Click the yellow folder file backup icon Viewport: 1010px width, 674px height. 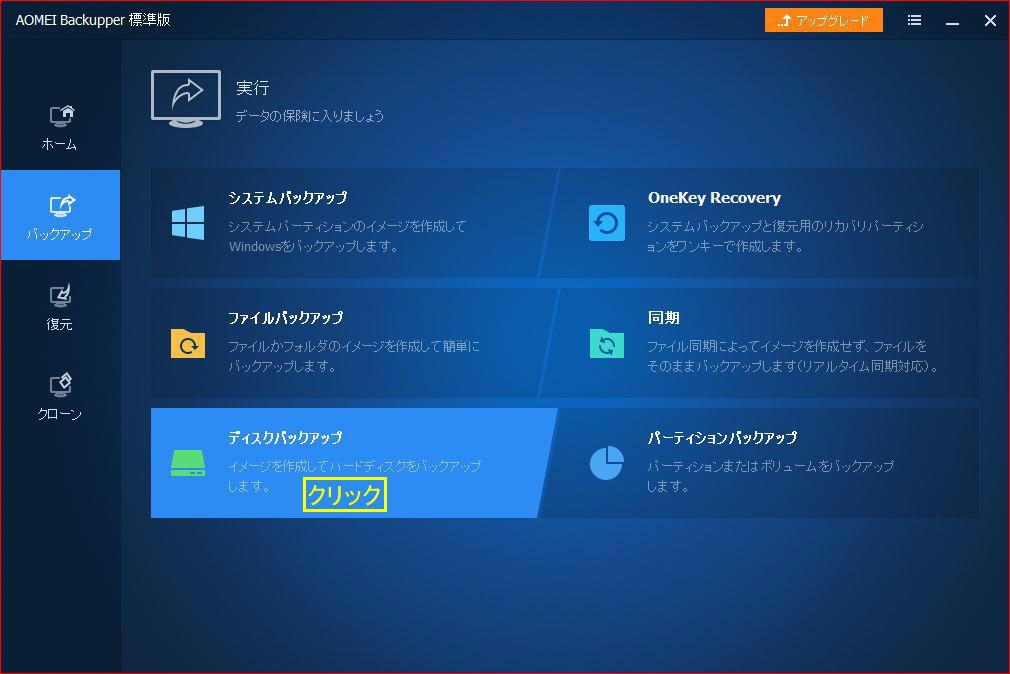click(188, 343)
